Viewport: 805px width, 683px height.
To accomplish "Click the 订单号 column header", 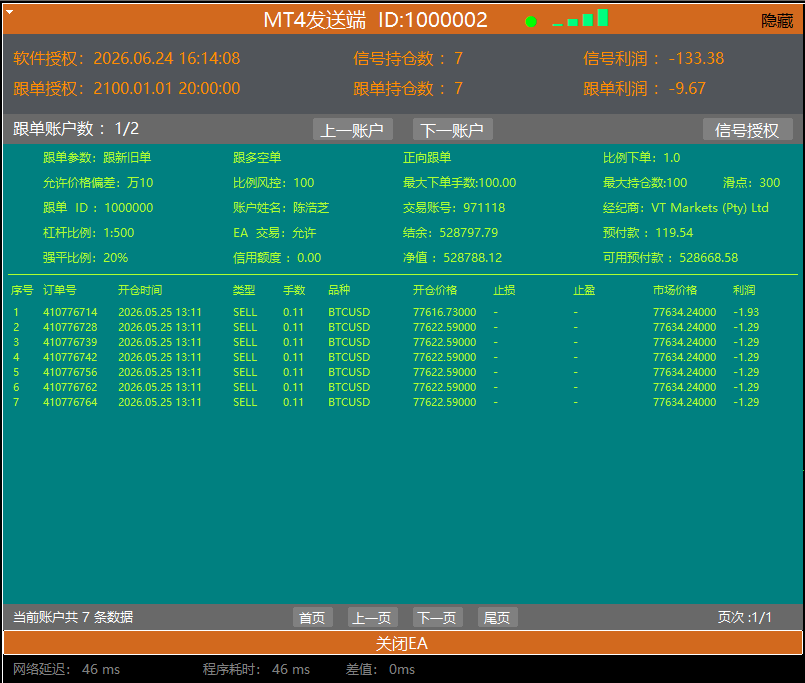I will point(60,290).
